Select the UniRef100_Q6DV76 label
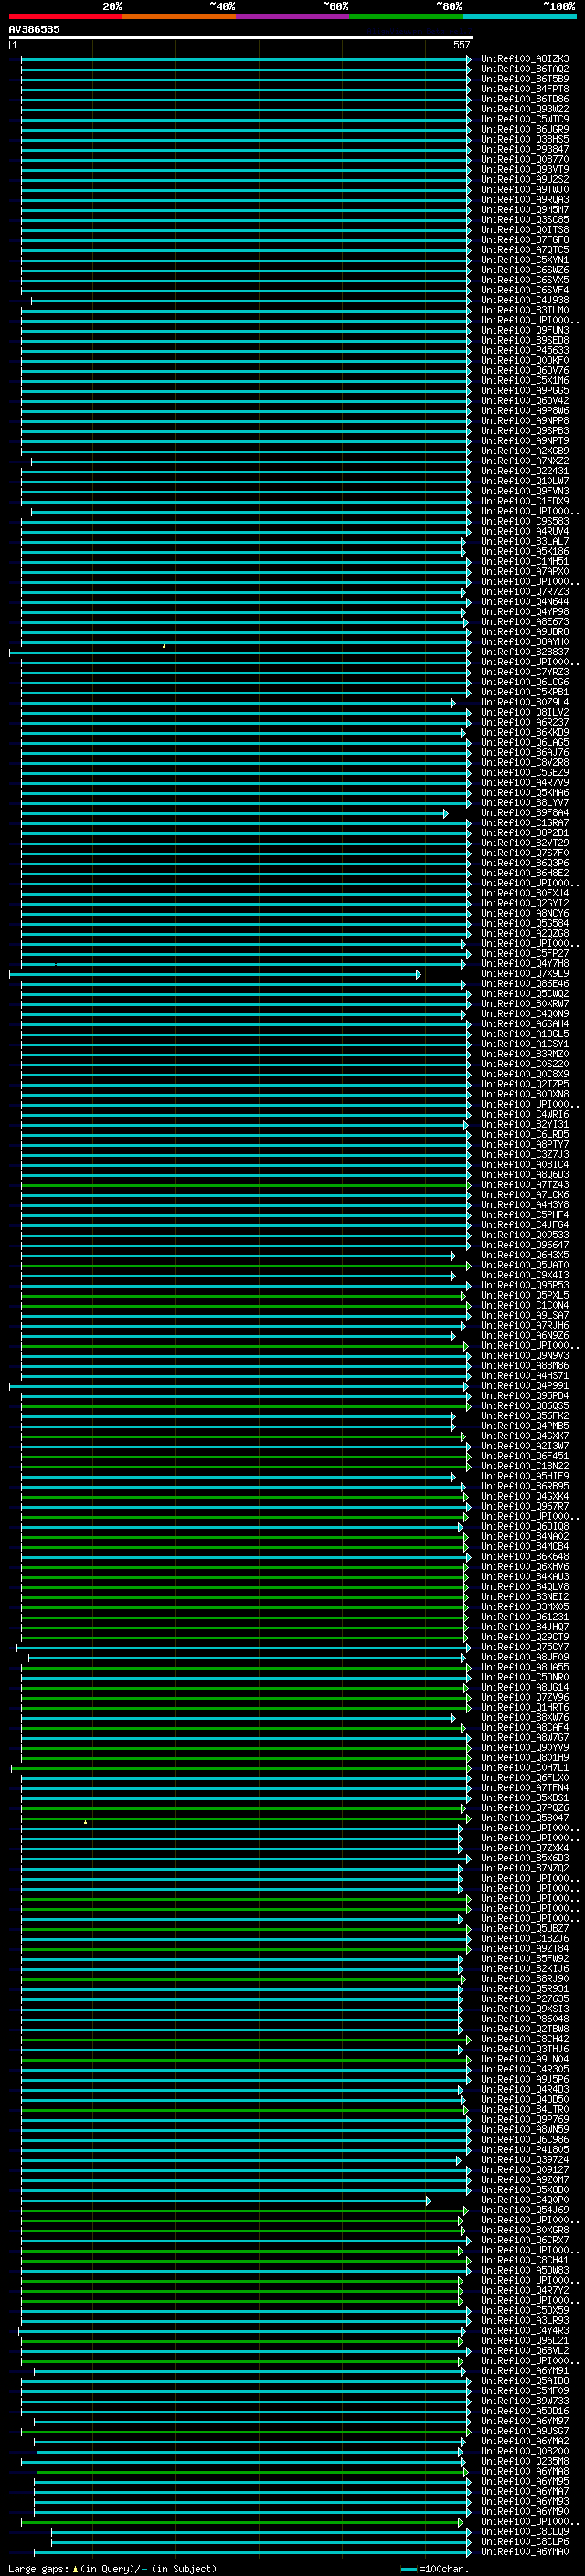Screen dimensions: 585x2576 [525, 371]
